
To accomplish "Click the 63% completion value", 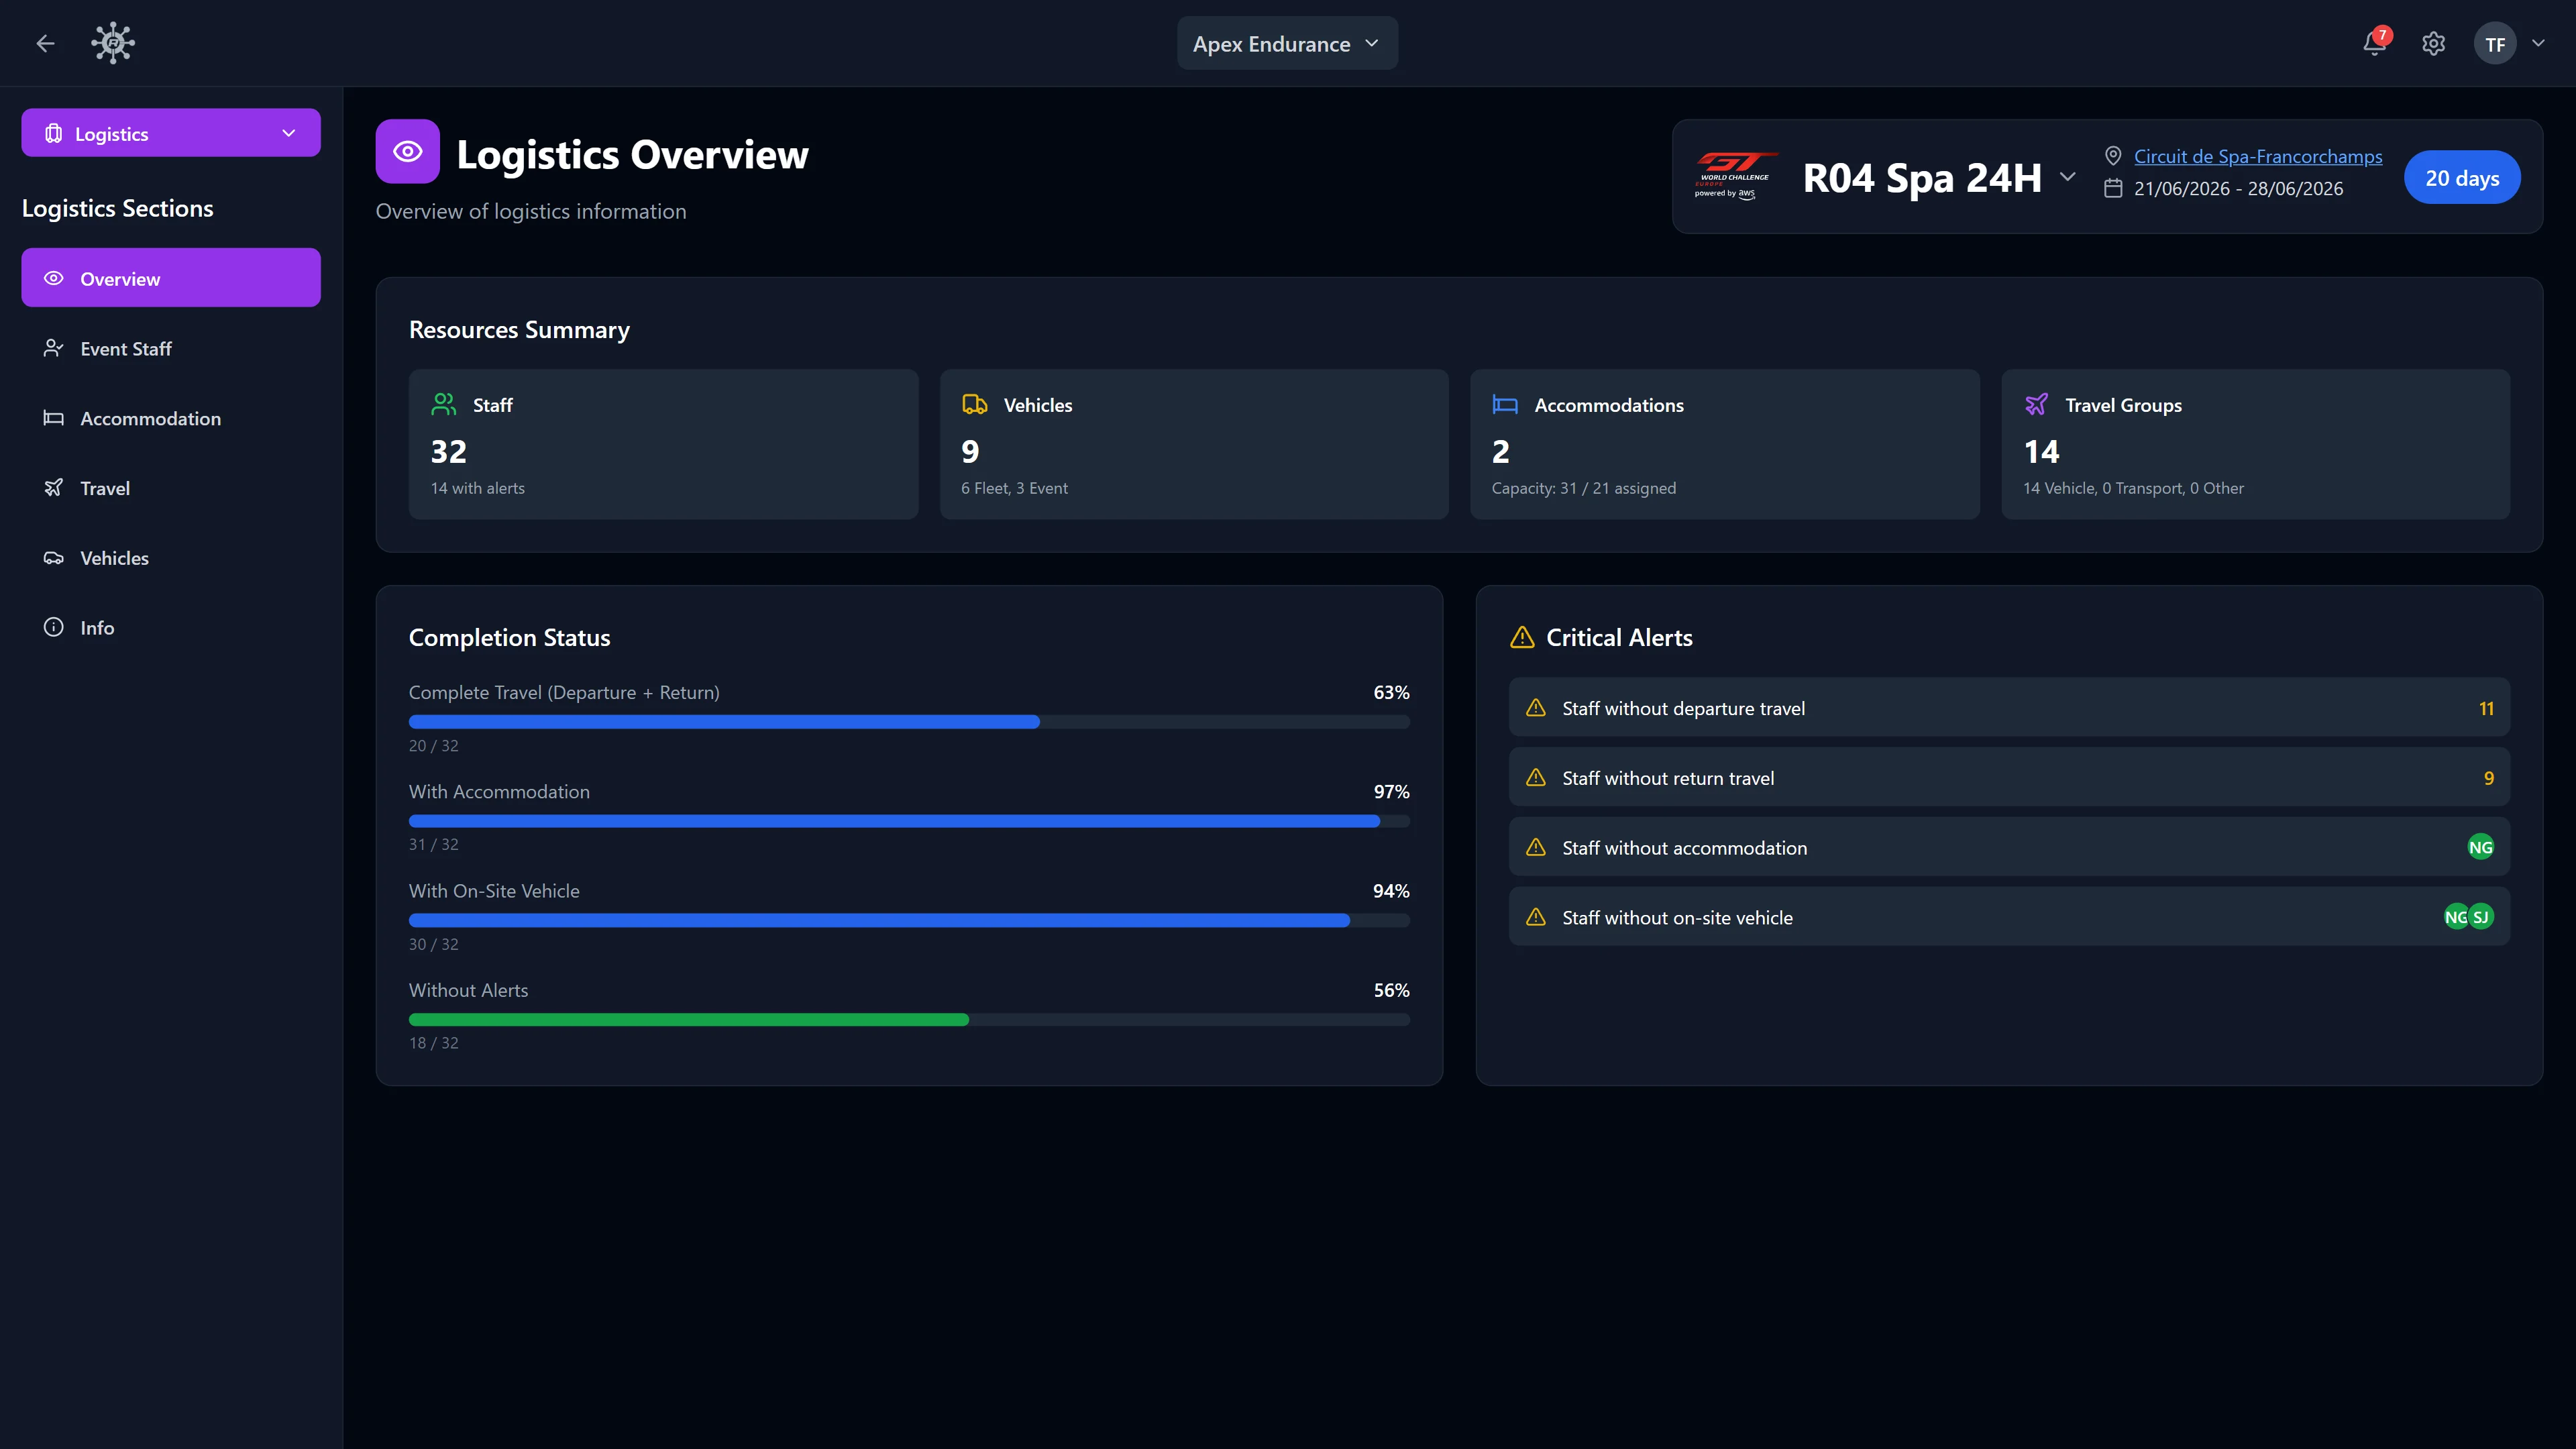I will tap(1391, 692).
